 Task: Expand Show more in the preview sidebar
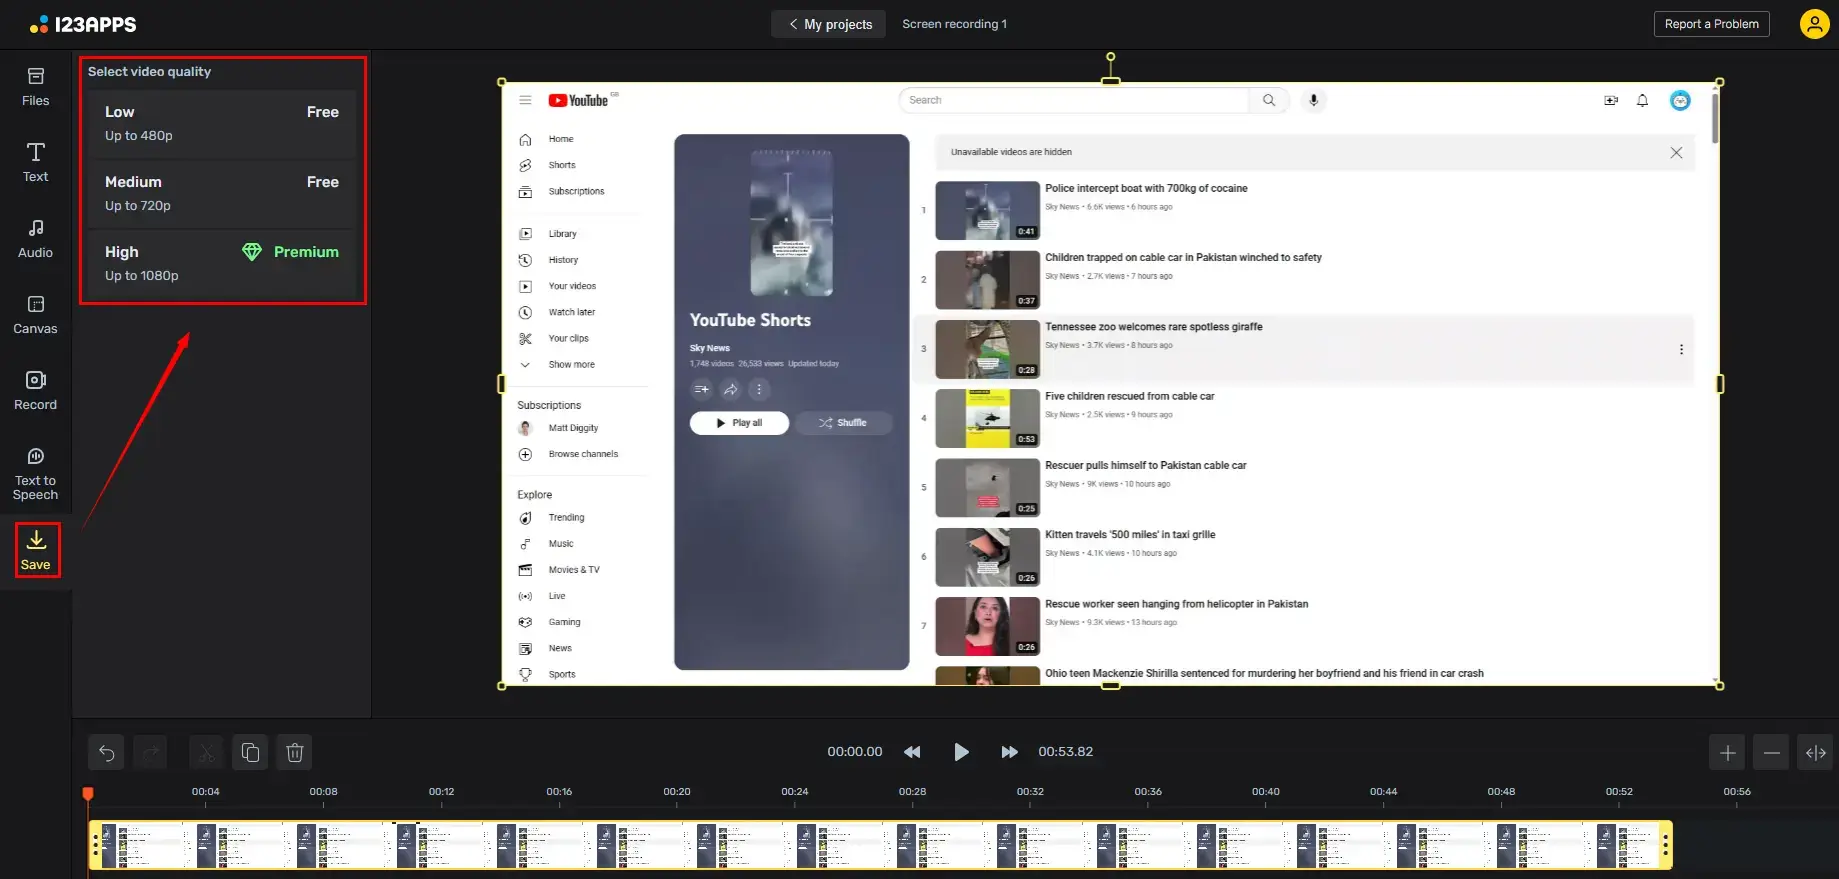571,365
